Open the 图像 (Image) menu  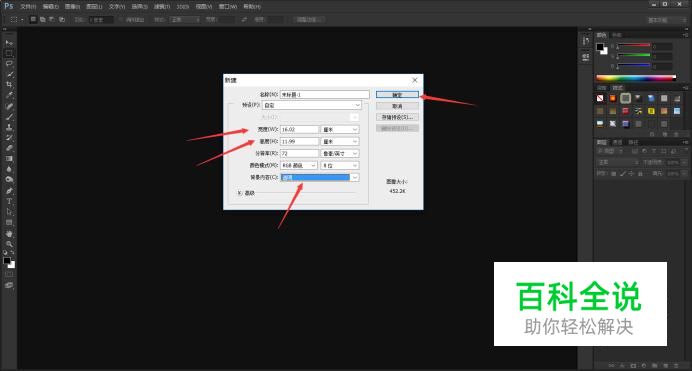pos(72,7)
